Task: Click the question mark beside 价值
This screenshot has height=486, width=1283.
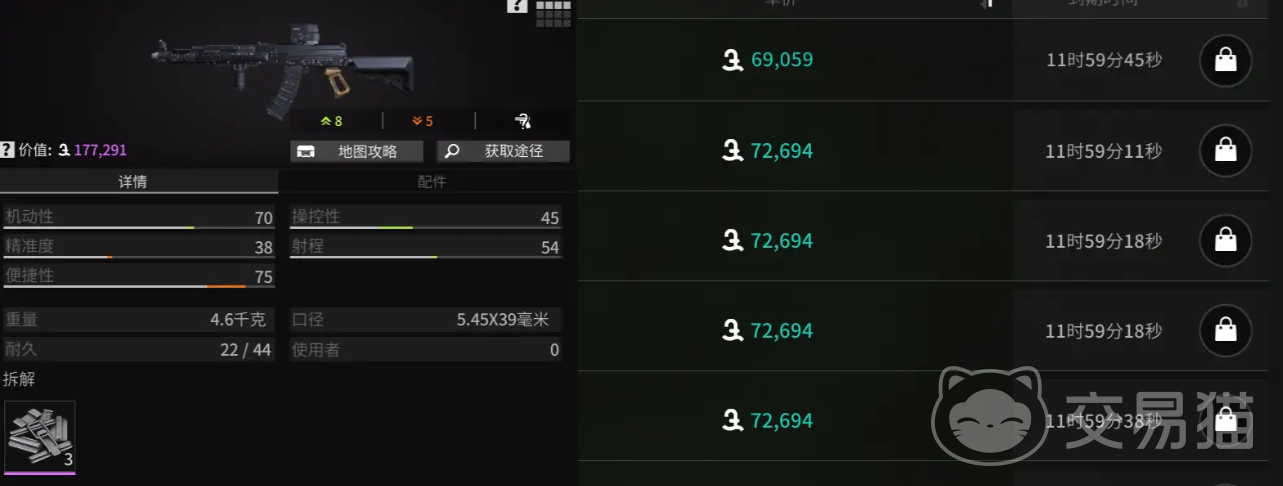Action: tap(7, 150)
